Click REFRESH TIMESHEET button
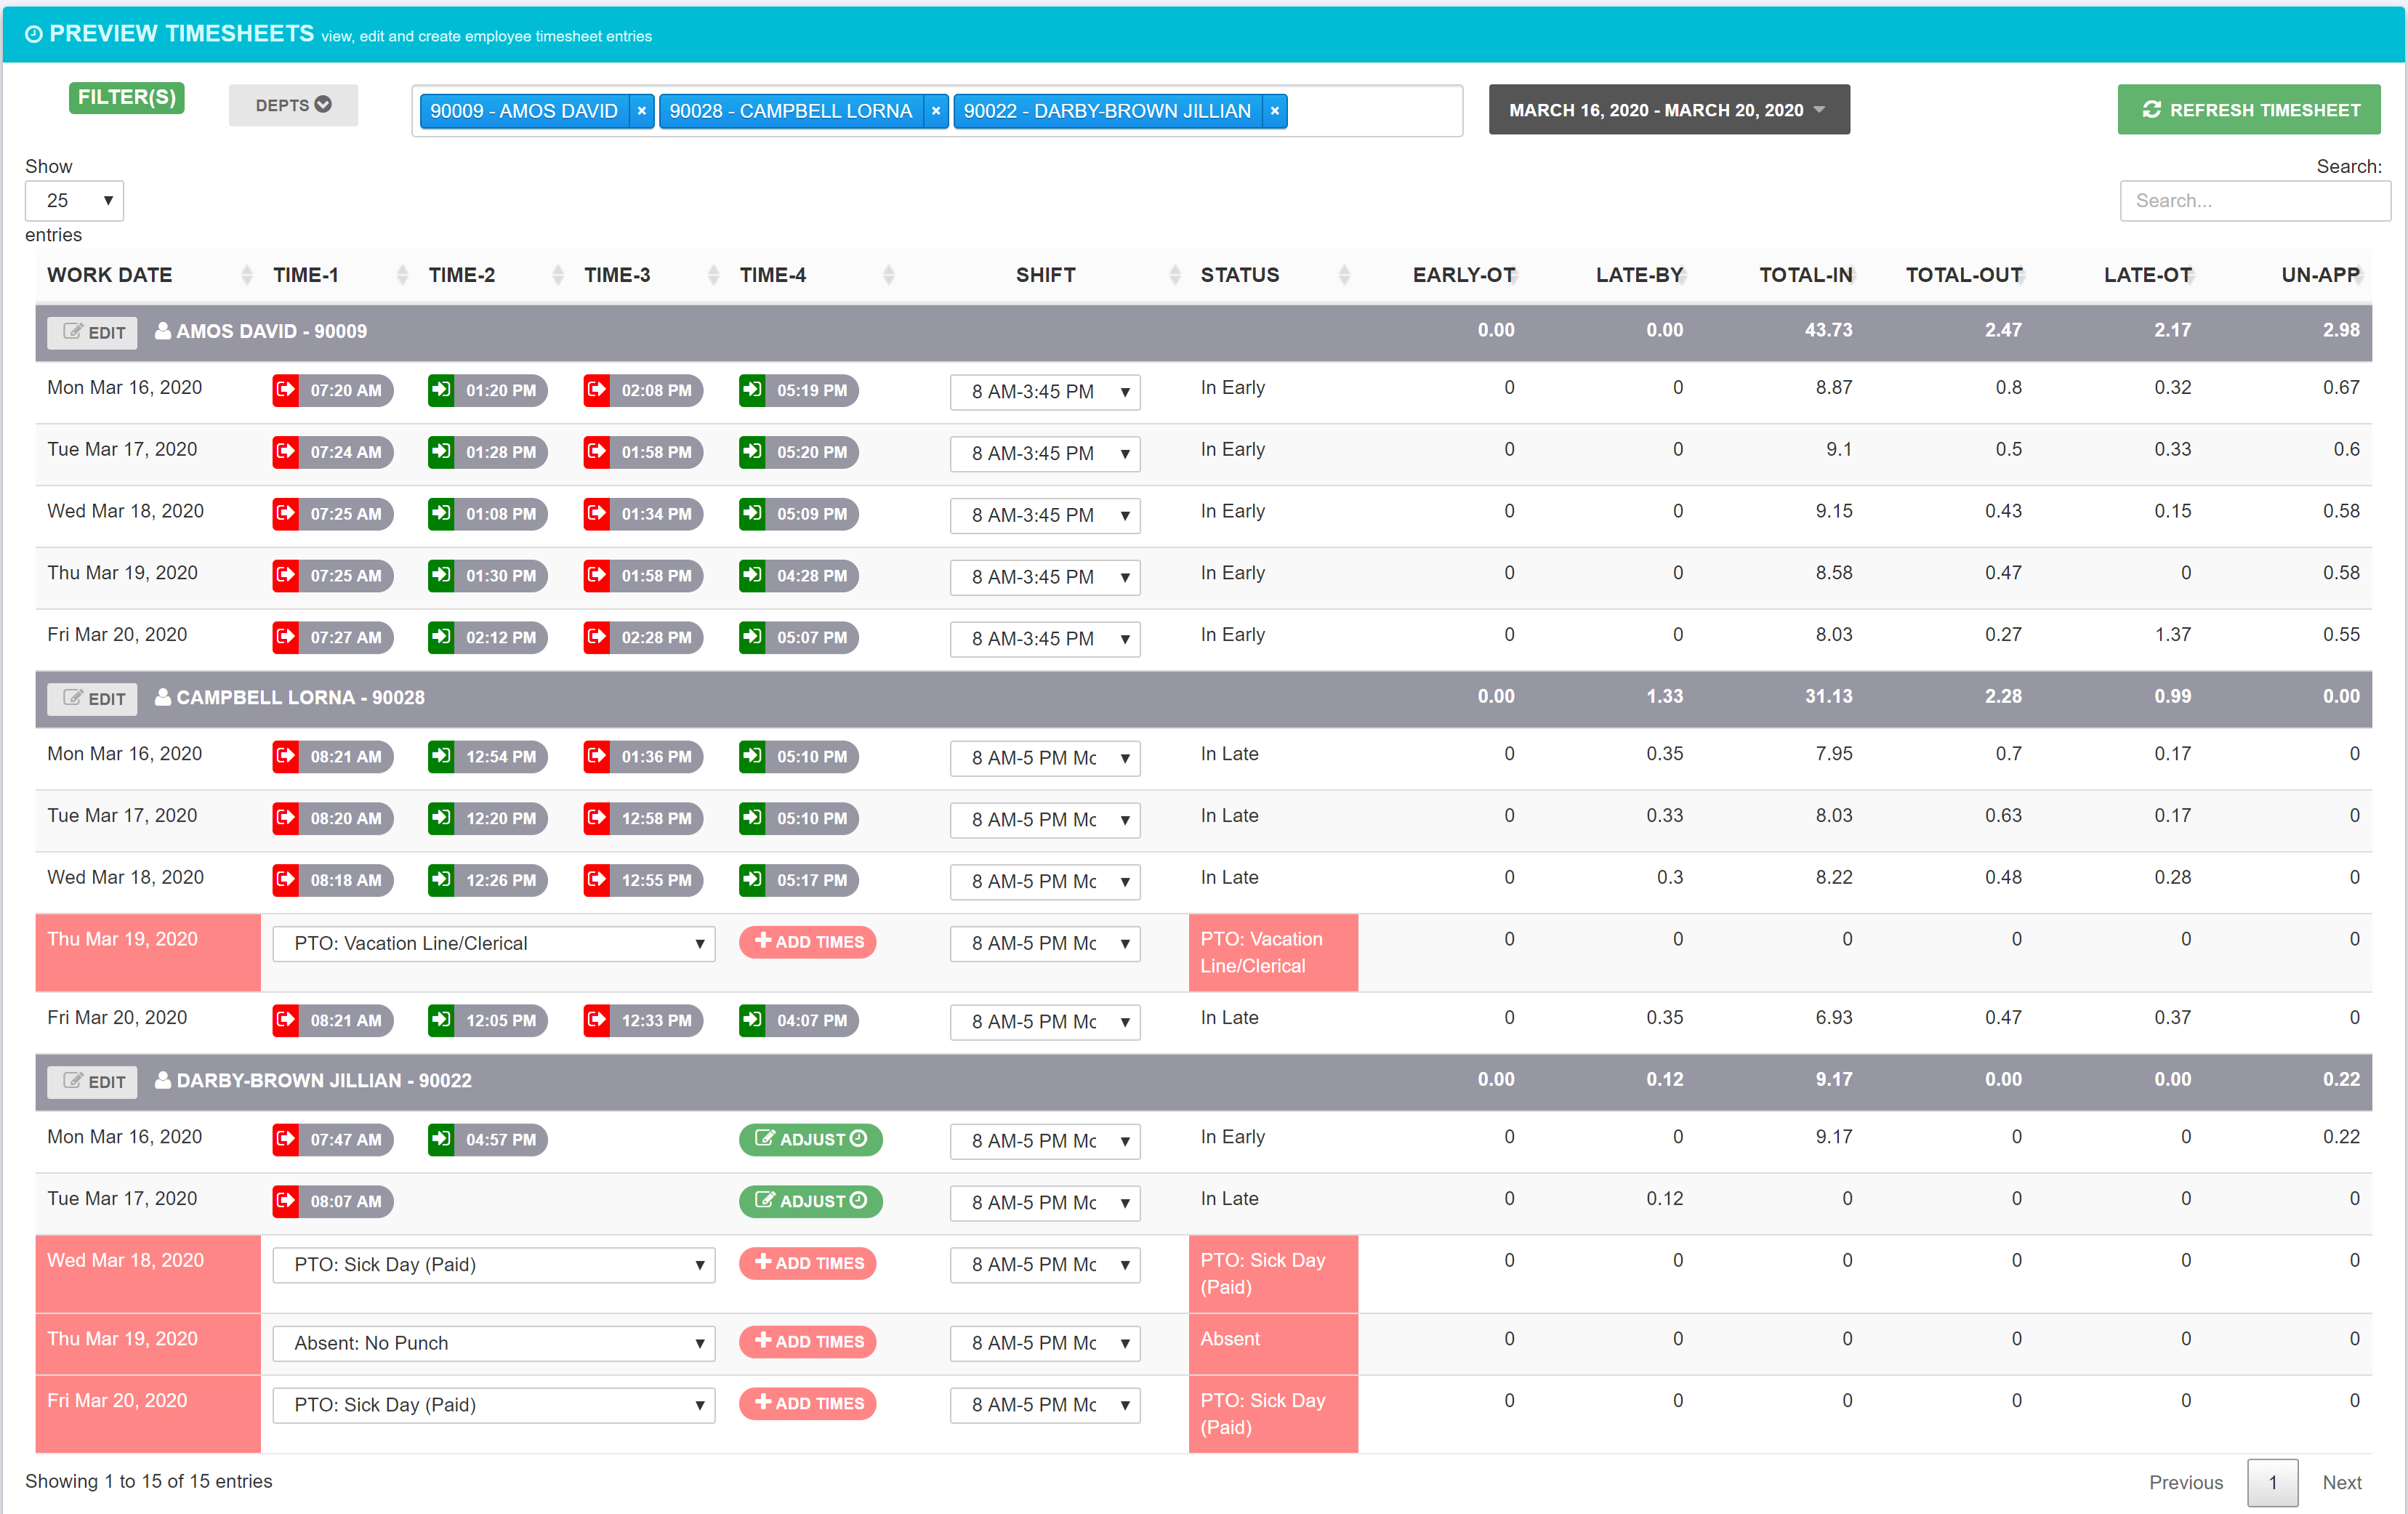 click(x=2248, y=110)
